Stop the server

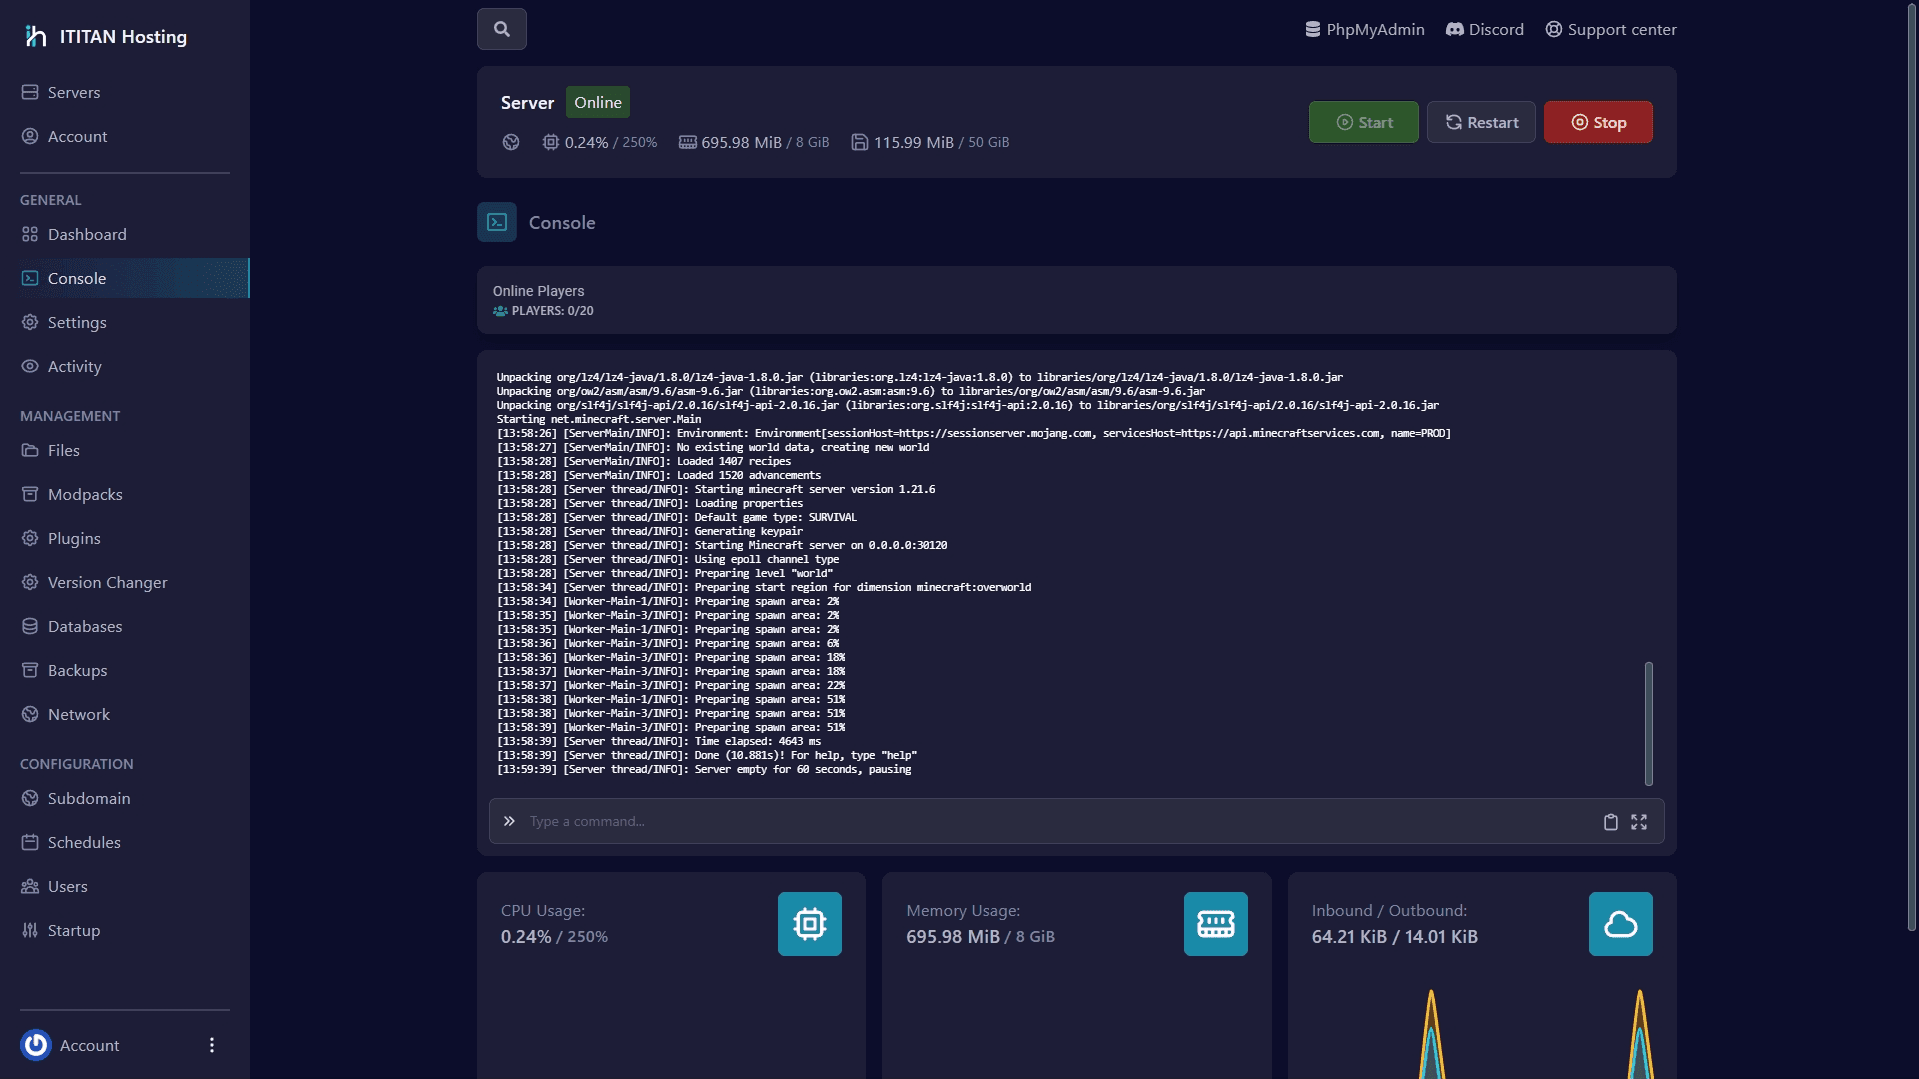click(x=1598, y=122)
